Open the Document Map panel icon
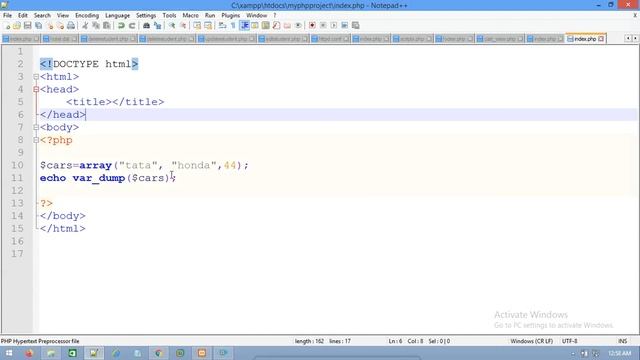Screen dimensions: 640x360 [265, 26]
